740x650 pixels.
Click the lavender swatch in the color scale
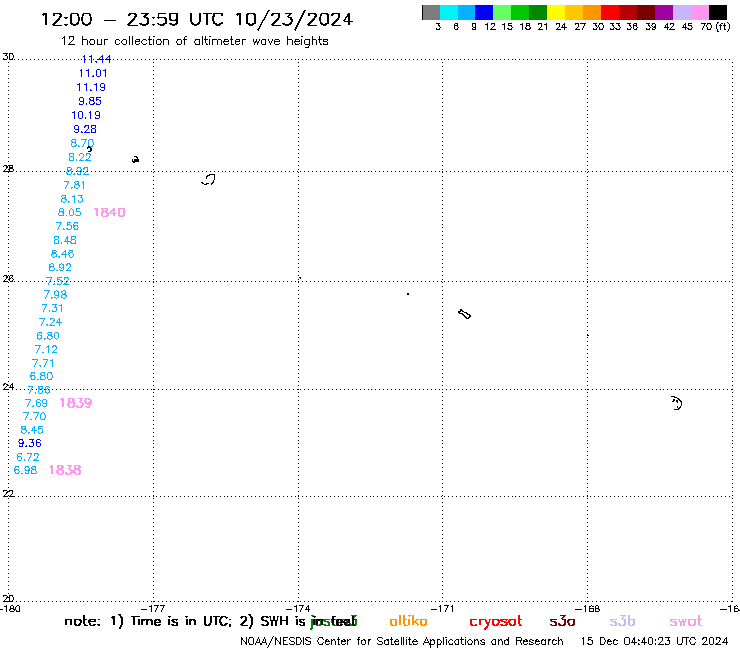(x=682, y=12)
